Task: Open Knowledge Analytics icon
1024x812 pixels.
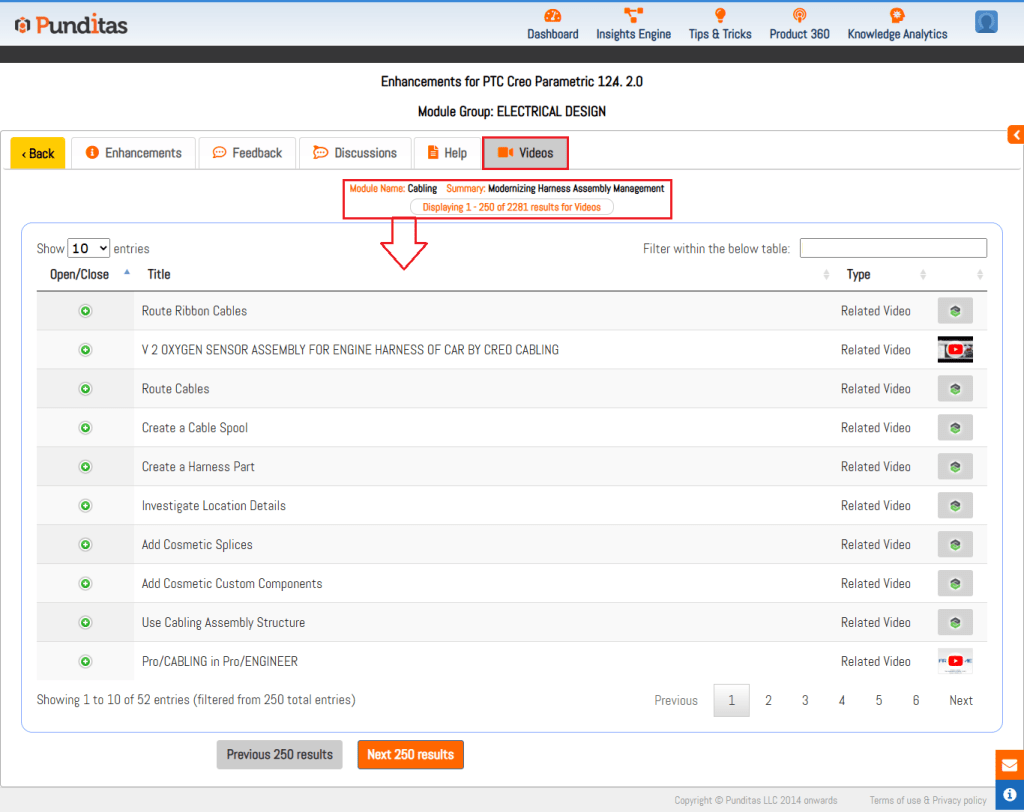Action: [897, 16]
